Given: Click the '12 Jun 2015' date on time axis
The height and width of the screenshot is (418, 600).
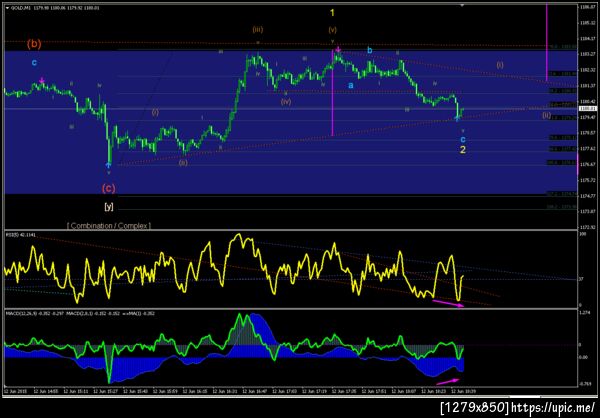Looking at the screenshot, I should pyautogui.click(x=13, y=392).
